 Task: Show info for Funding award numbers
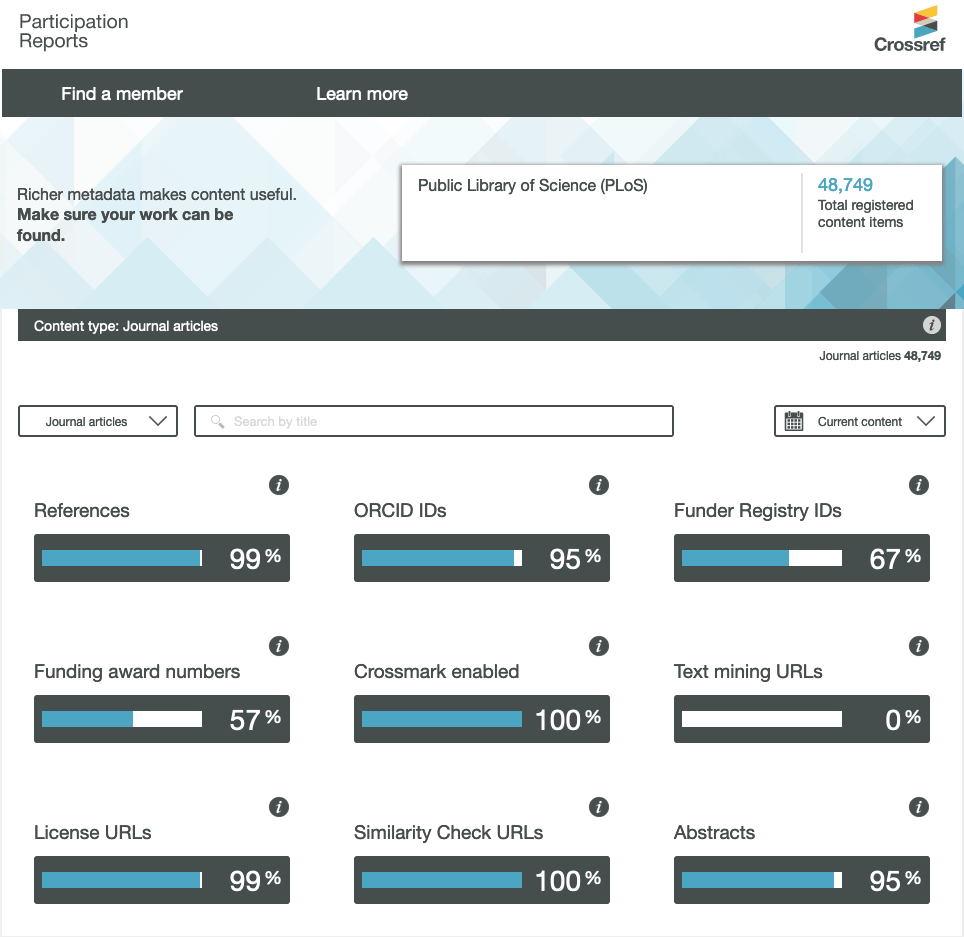279,646
